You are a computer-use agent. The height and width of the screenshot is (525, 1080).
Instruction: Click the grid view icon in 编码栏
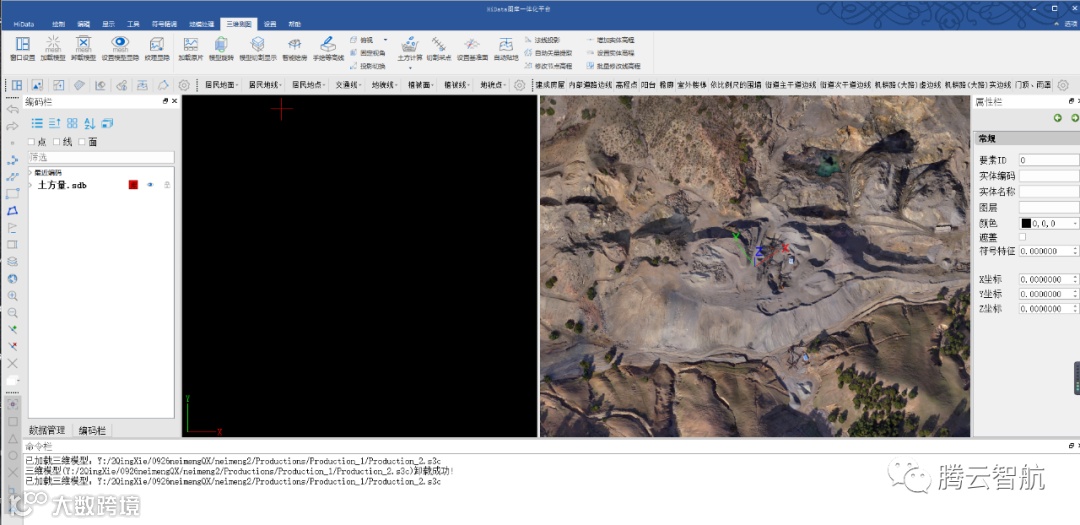click(x=72, y=123)
